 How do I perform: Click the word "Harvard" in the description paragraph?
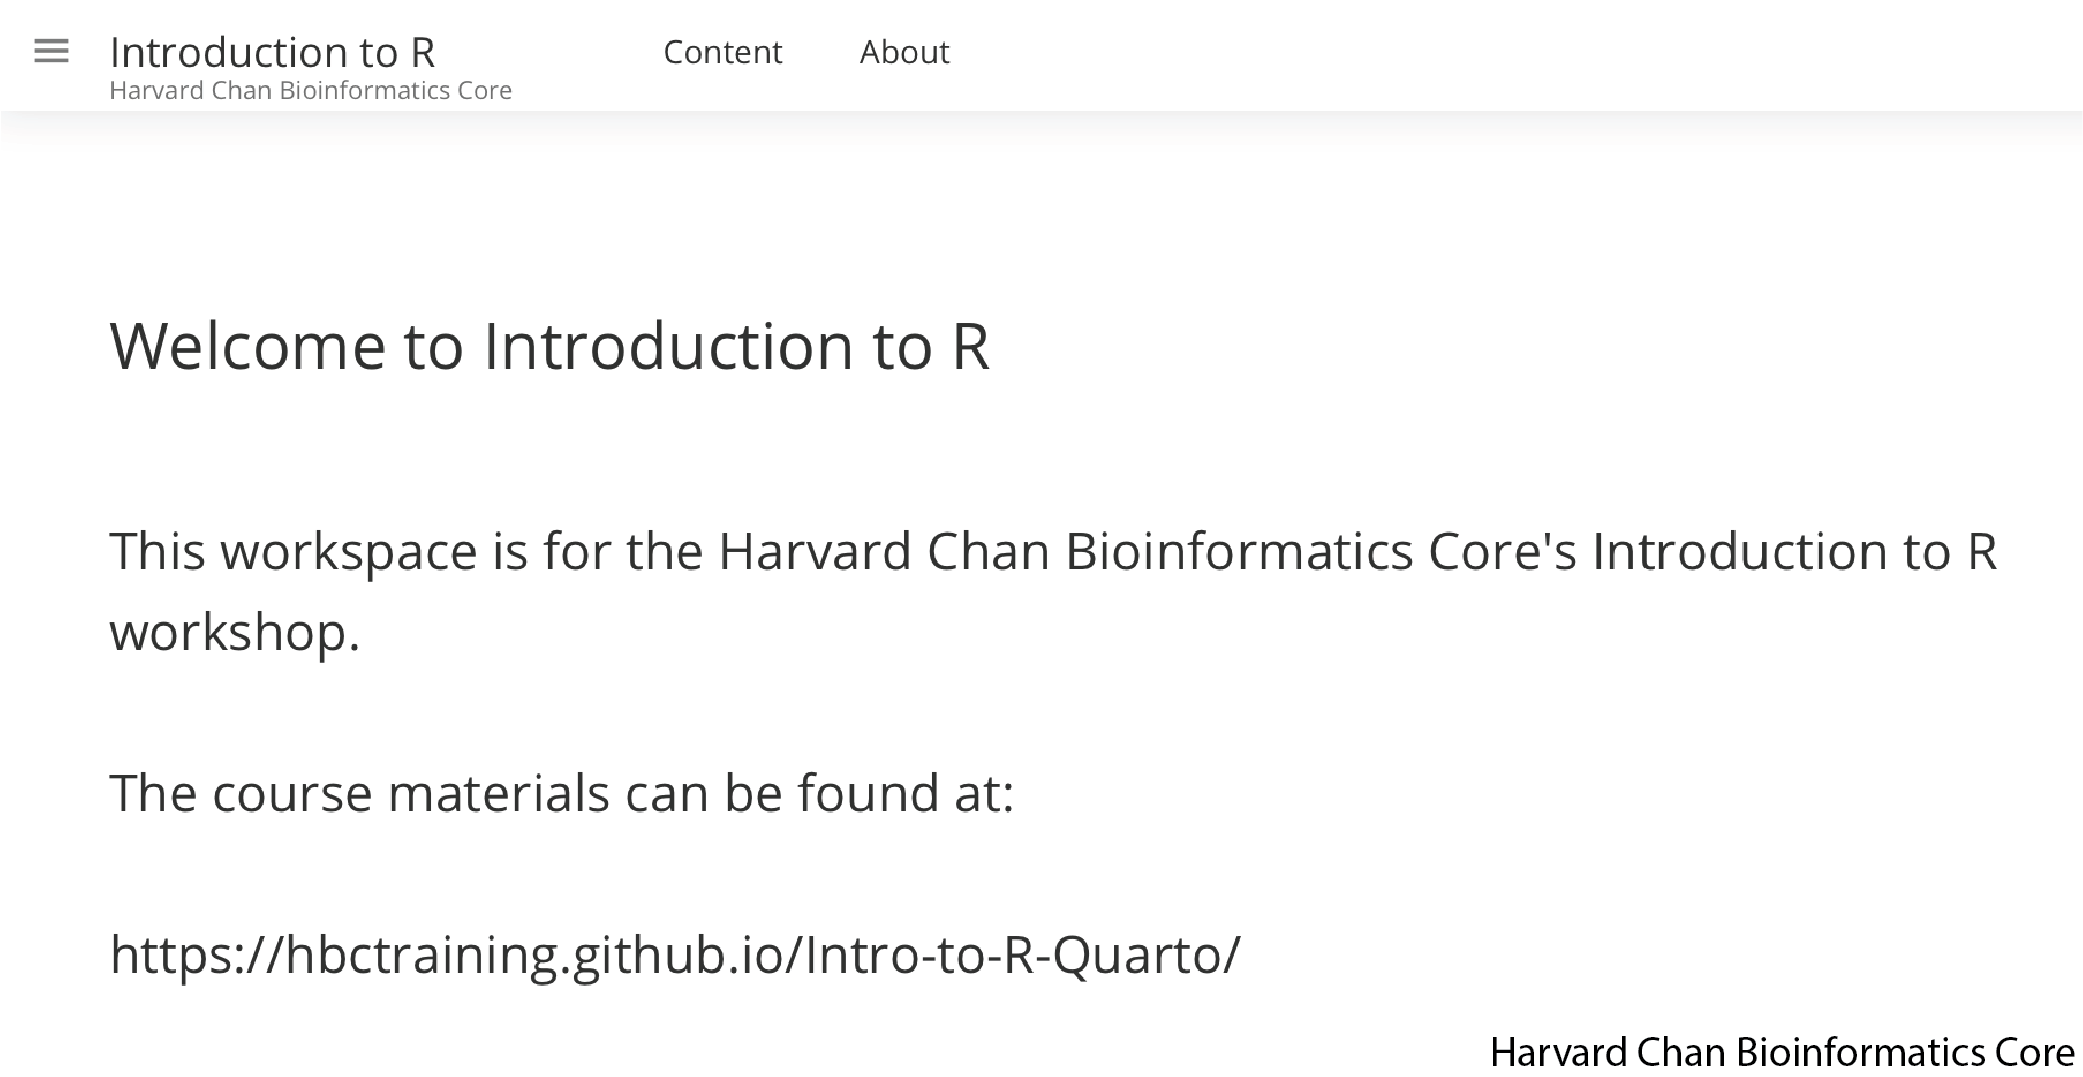tap(814, 552)
